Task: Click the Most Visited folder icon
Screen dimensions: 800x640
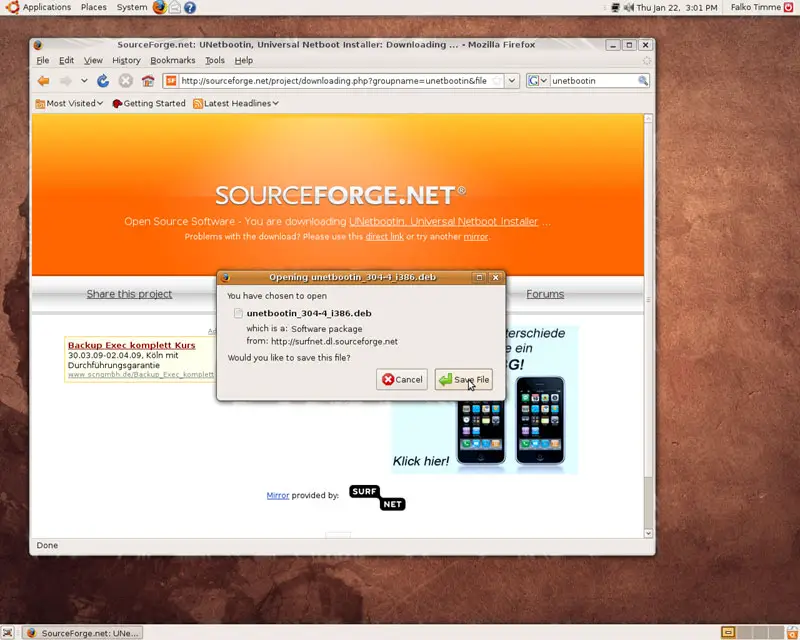Action: [40, 104]
